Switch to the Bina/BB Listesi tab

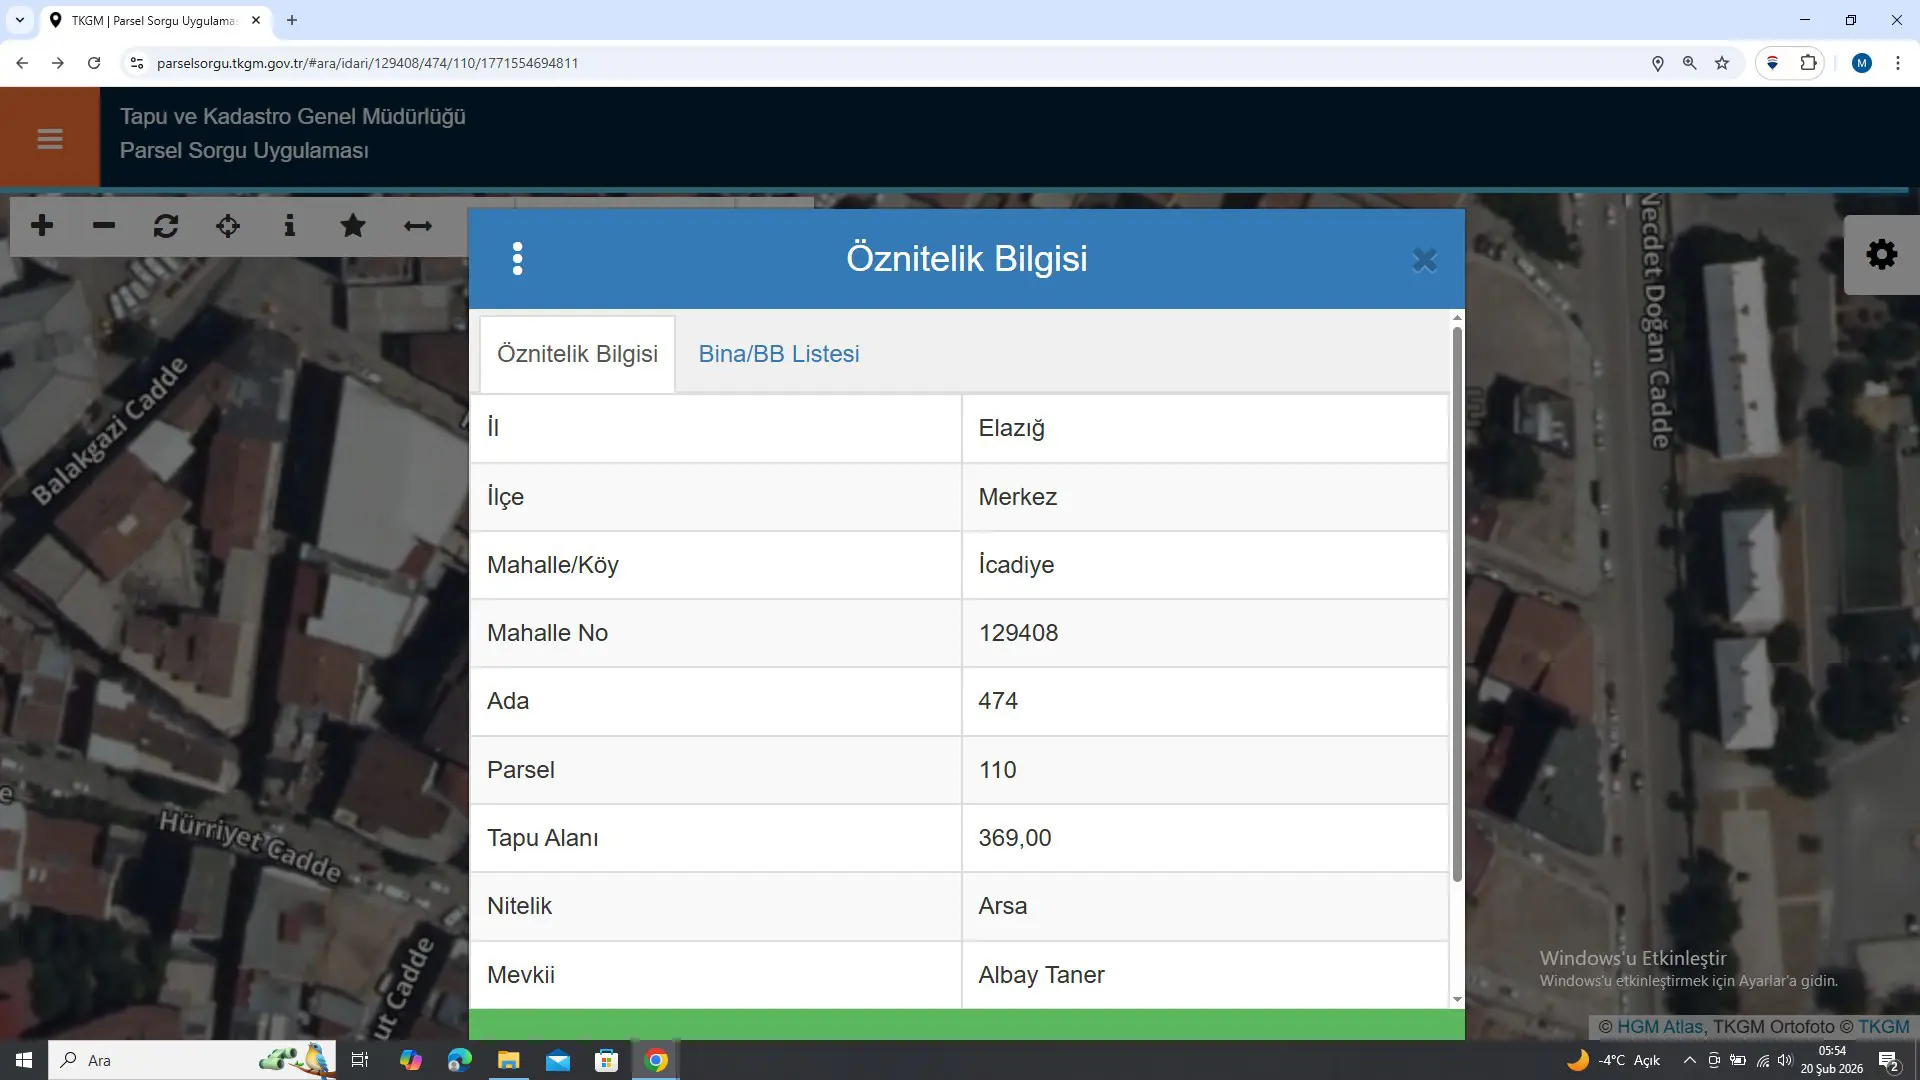click(x=779, y=354)
